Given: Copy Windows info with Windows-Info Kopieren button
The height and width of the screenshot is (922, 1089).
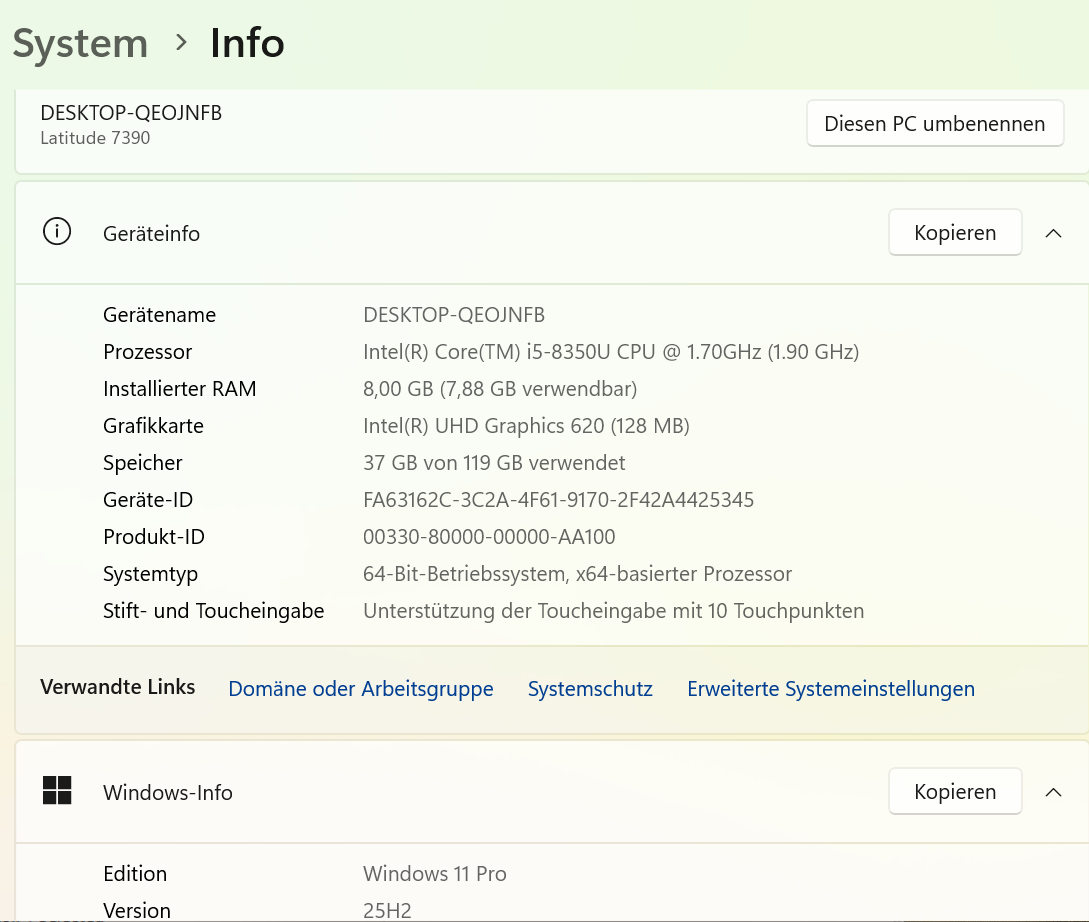Looking at the screenshot, I should (x=955, y=791).
